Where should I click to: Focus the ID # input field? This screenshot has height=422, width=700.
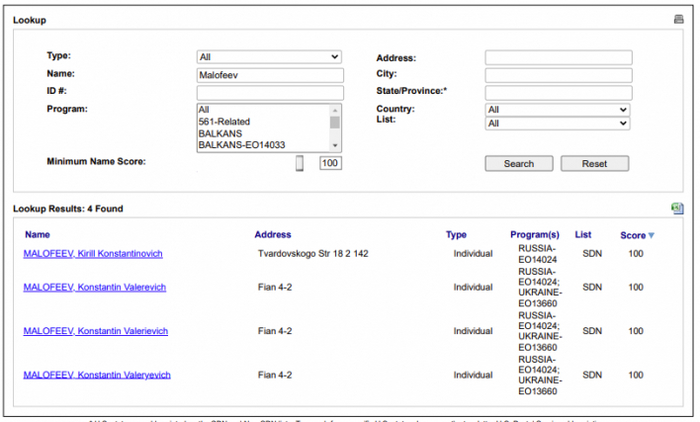pyautogui.click(x=270, y=93)
